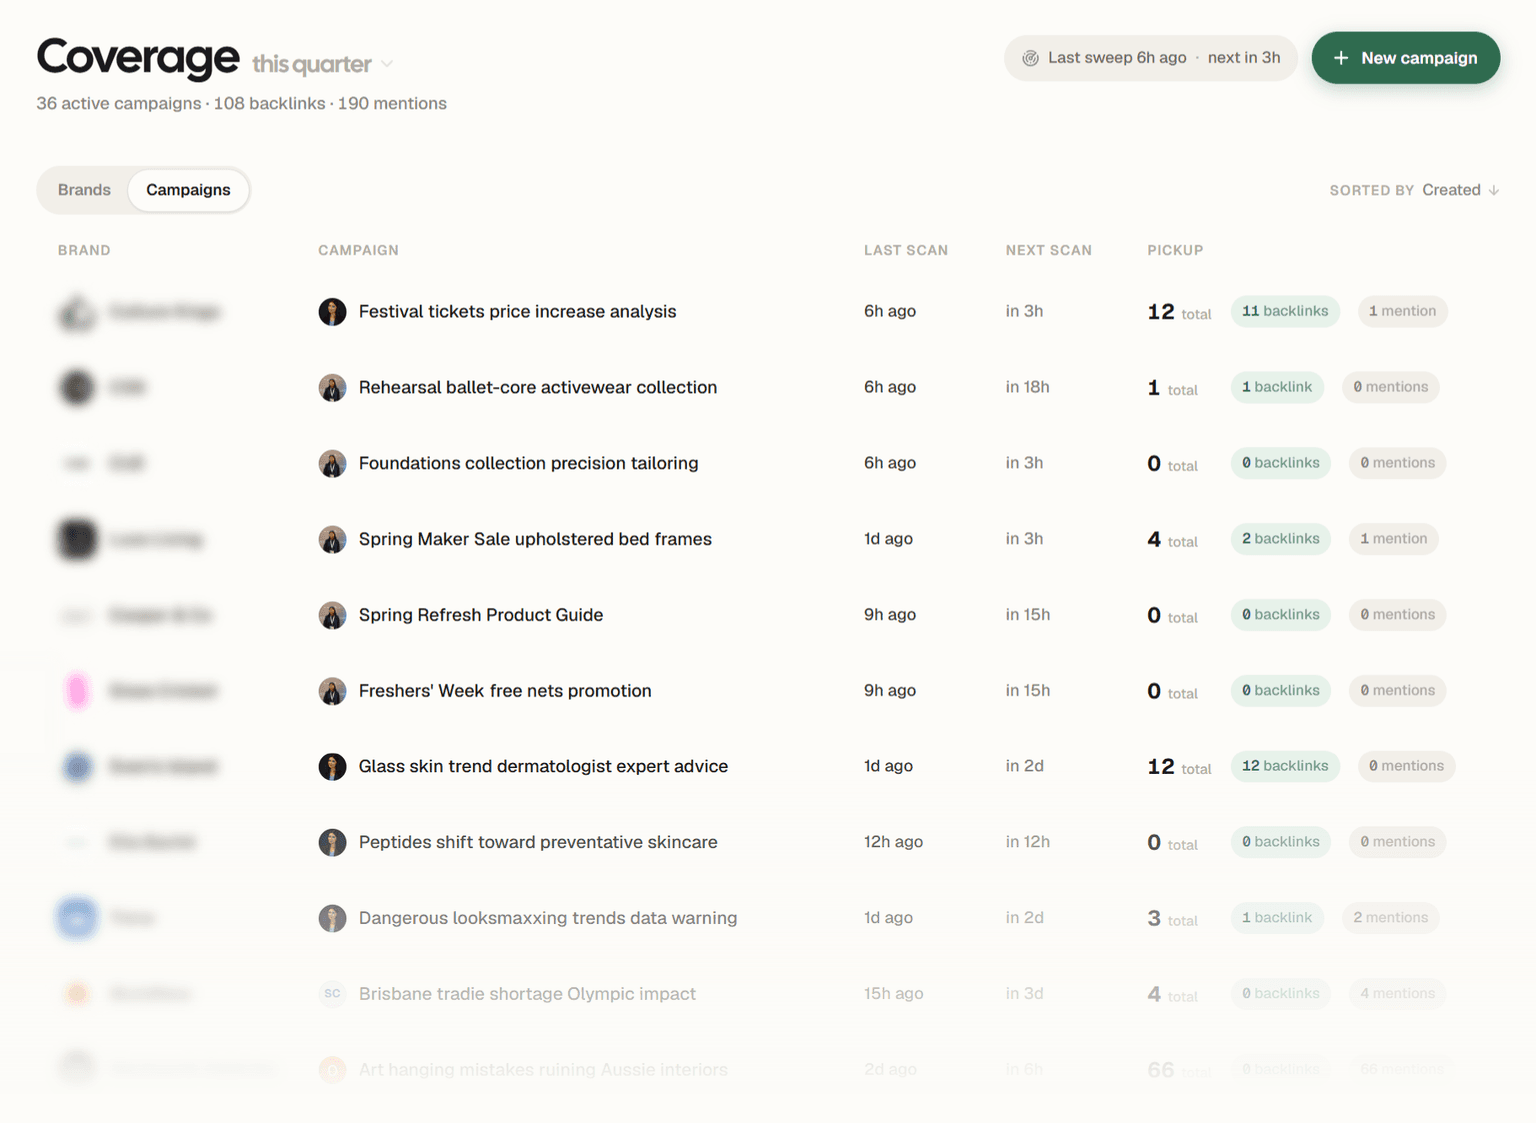Click the Coverage page heading
The width and height of the screenshot is (1536, 1123).
pyautogui.click(x=138, y=58)
